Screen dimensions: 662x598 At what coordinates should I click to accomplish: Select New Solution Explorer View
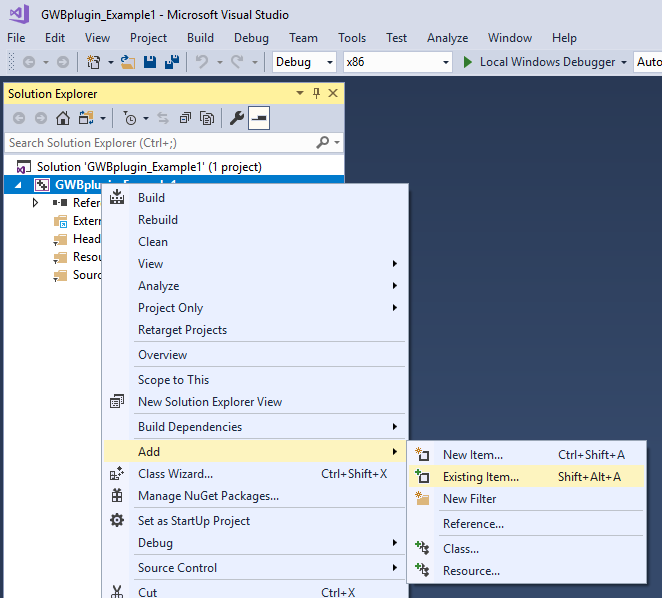pos(255,402)
